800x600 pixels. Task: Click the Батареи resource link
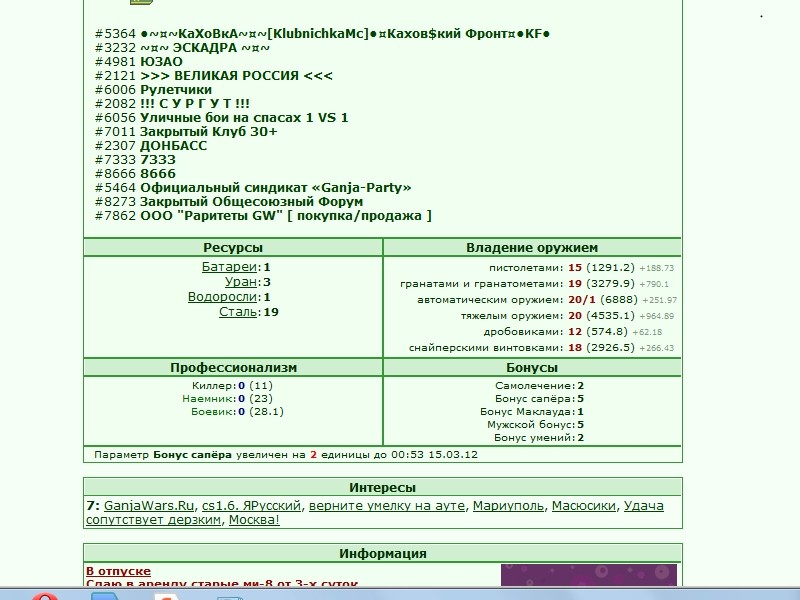(229, 267)
